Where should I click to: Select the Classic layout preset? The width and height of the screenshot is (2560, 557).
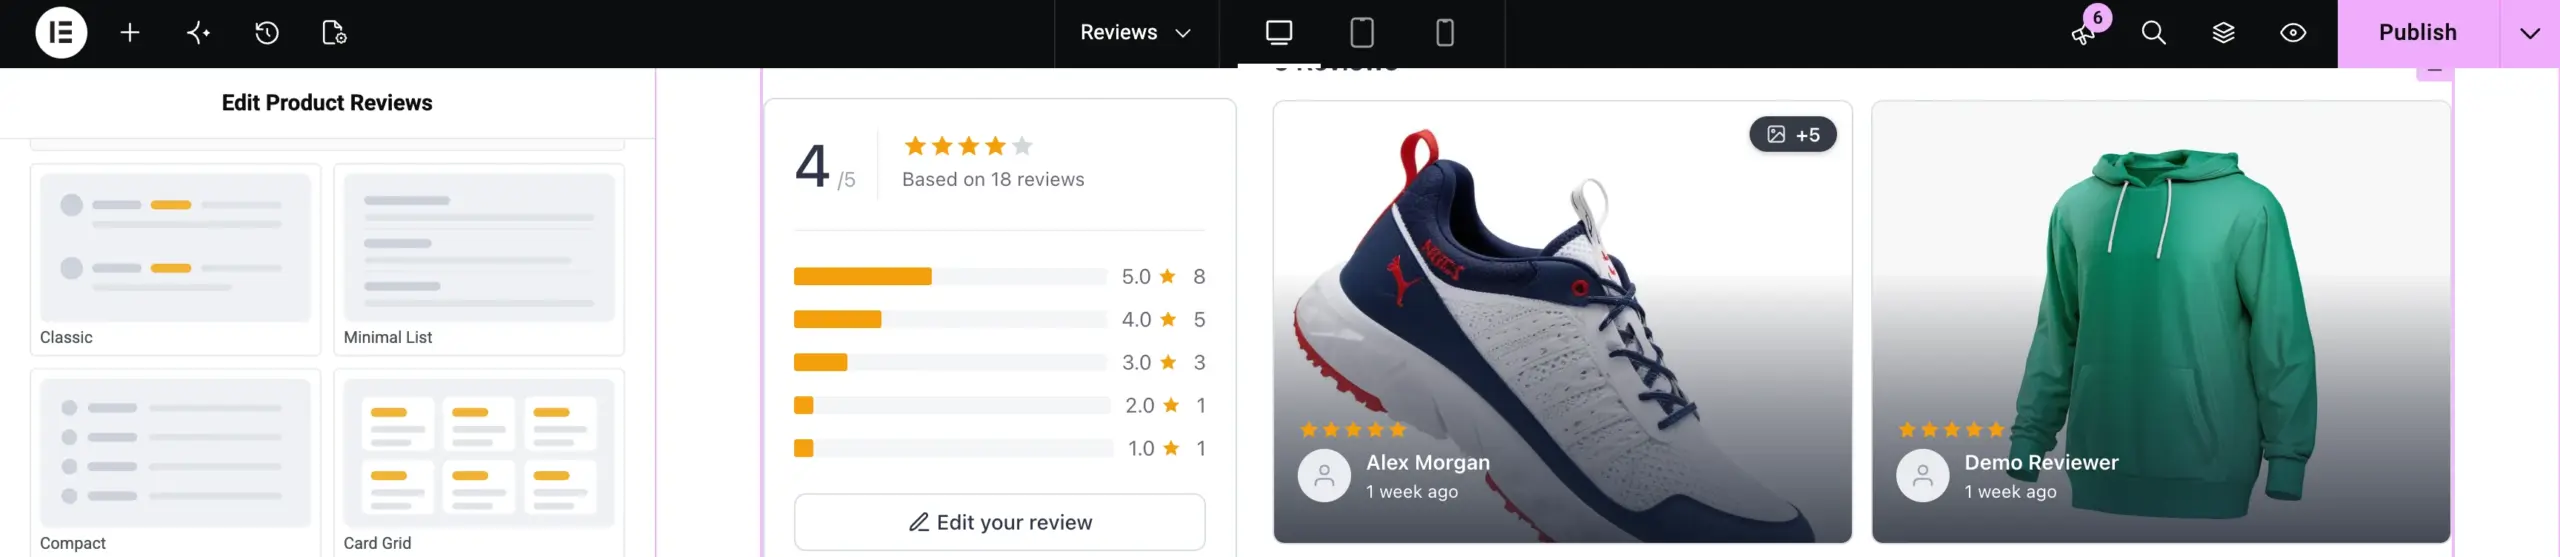point(175,260)
